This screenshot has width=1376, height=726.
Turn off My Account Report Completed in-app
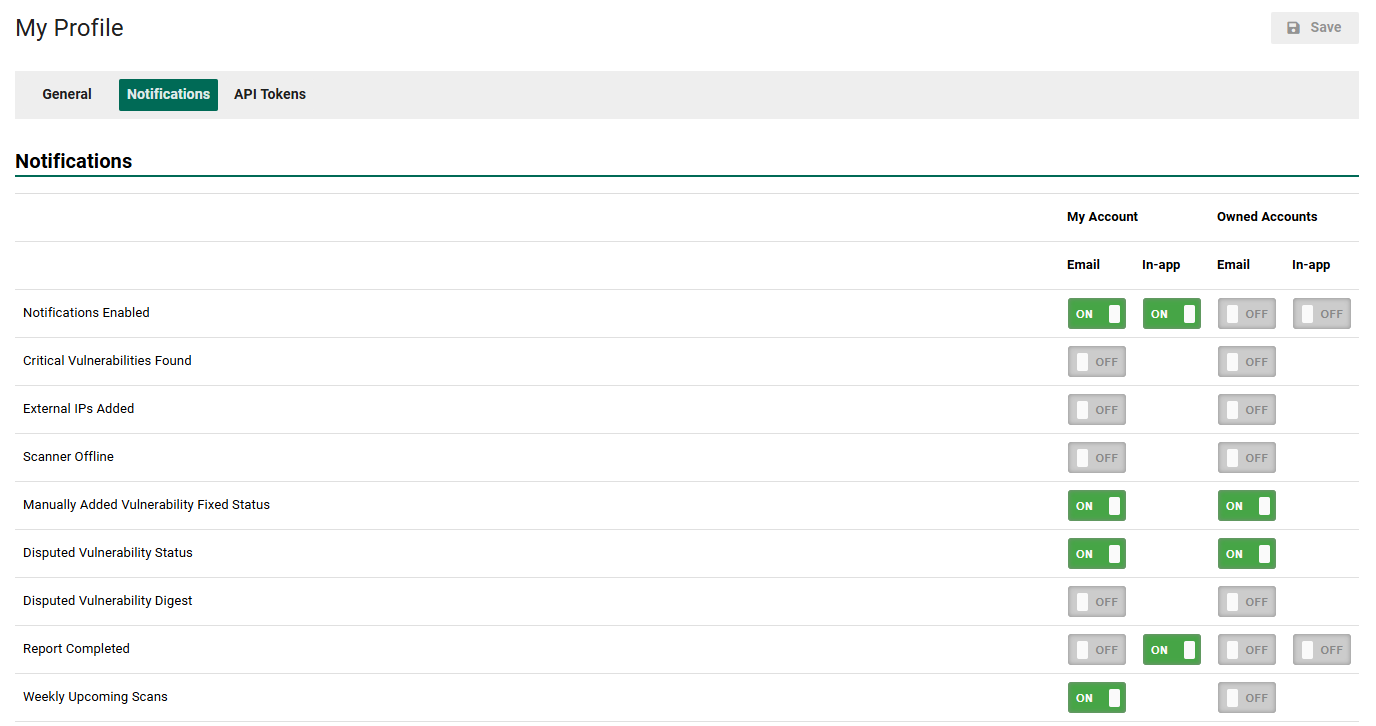[x=1171, y=650]
